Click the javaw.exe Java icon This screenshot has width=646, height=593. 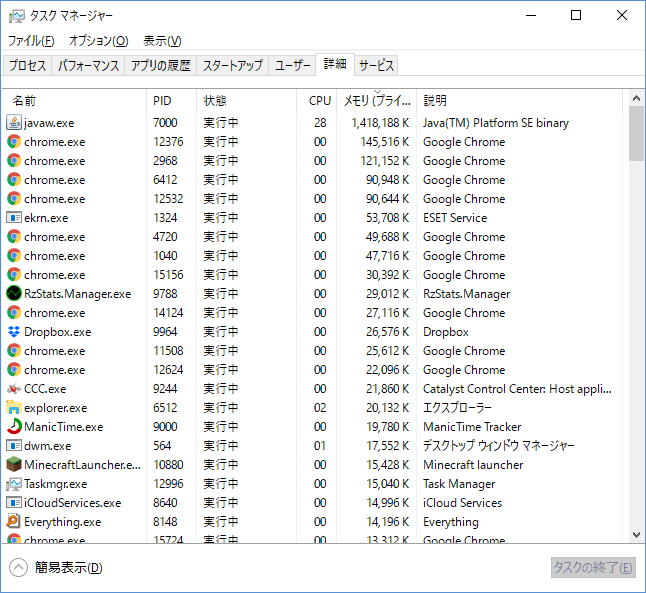point(14,123)
